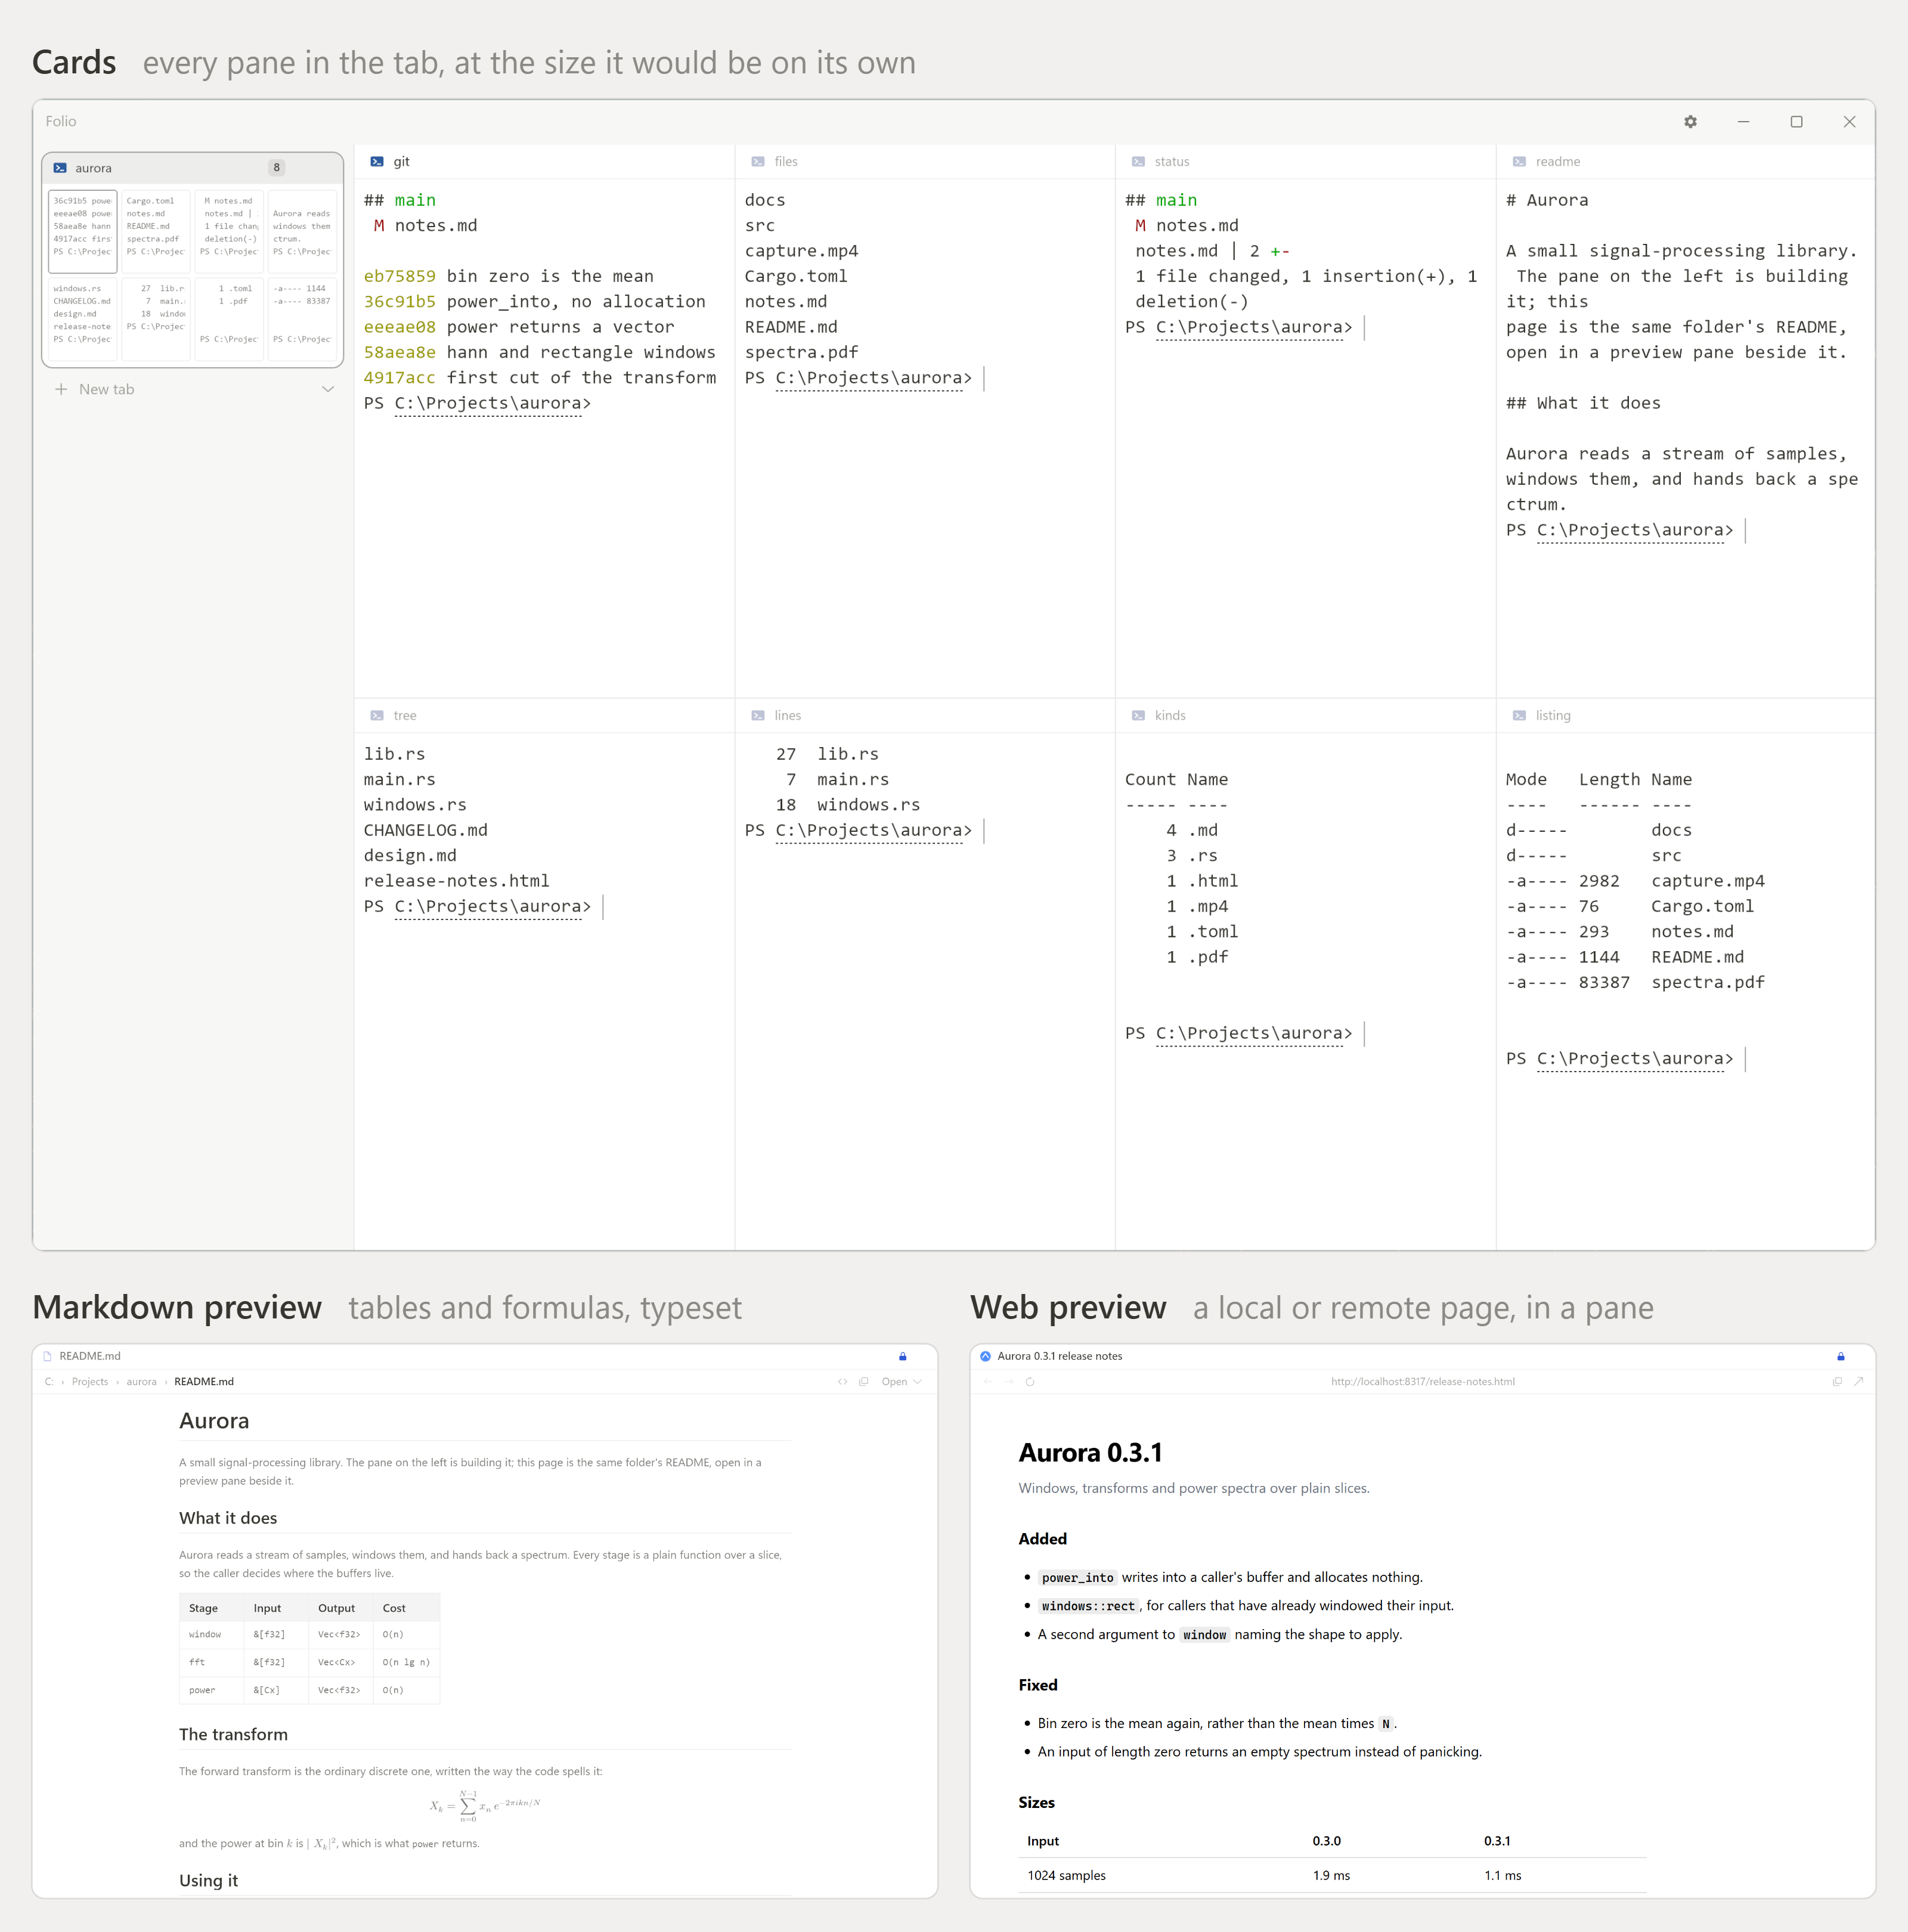Click the terminal icon of the kinds pane
The image size is (1908, 1932).
click(x=1138, y=715)
